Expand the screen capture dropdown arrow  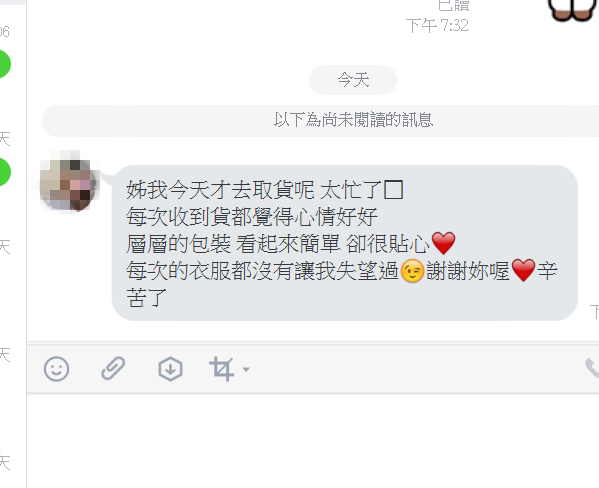pos(246,369)
